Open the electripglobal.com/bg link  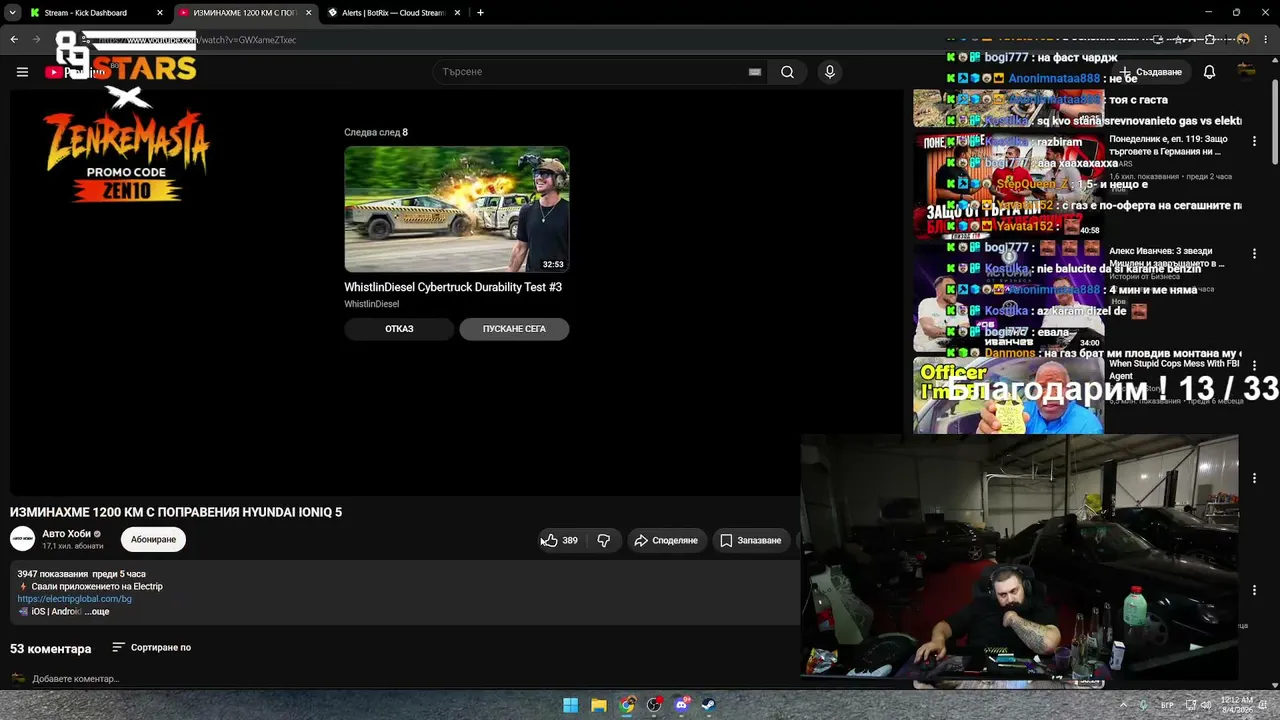(74, 599)
